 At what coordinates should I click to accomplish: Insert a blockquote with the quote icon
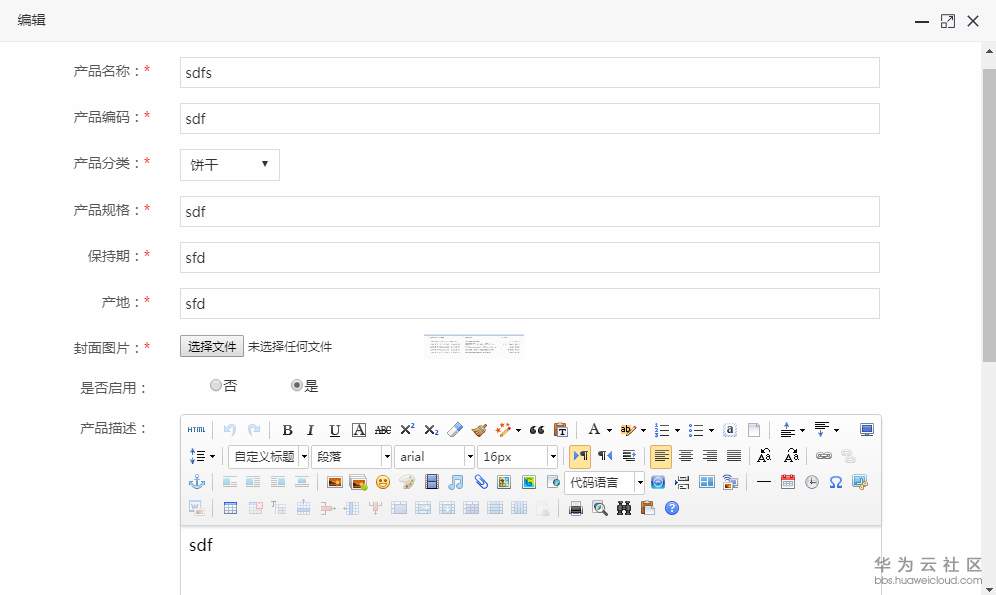coord(537,430)
